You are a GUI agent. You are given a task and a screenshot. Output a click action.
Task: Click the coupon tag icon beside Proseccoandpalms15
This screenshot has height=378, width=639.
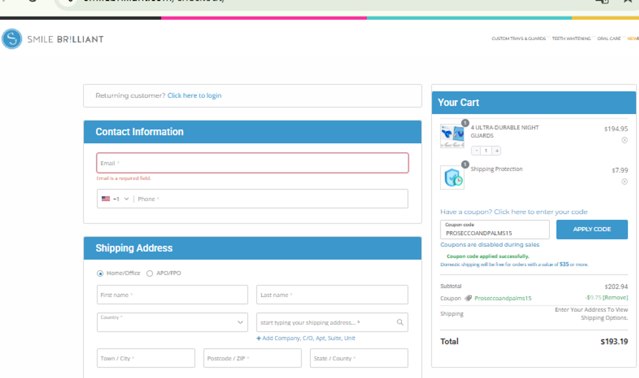click(468, 298)
